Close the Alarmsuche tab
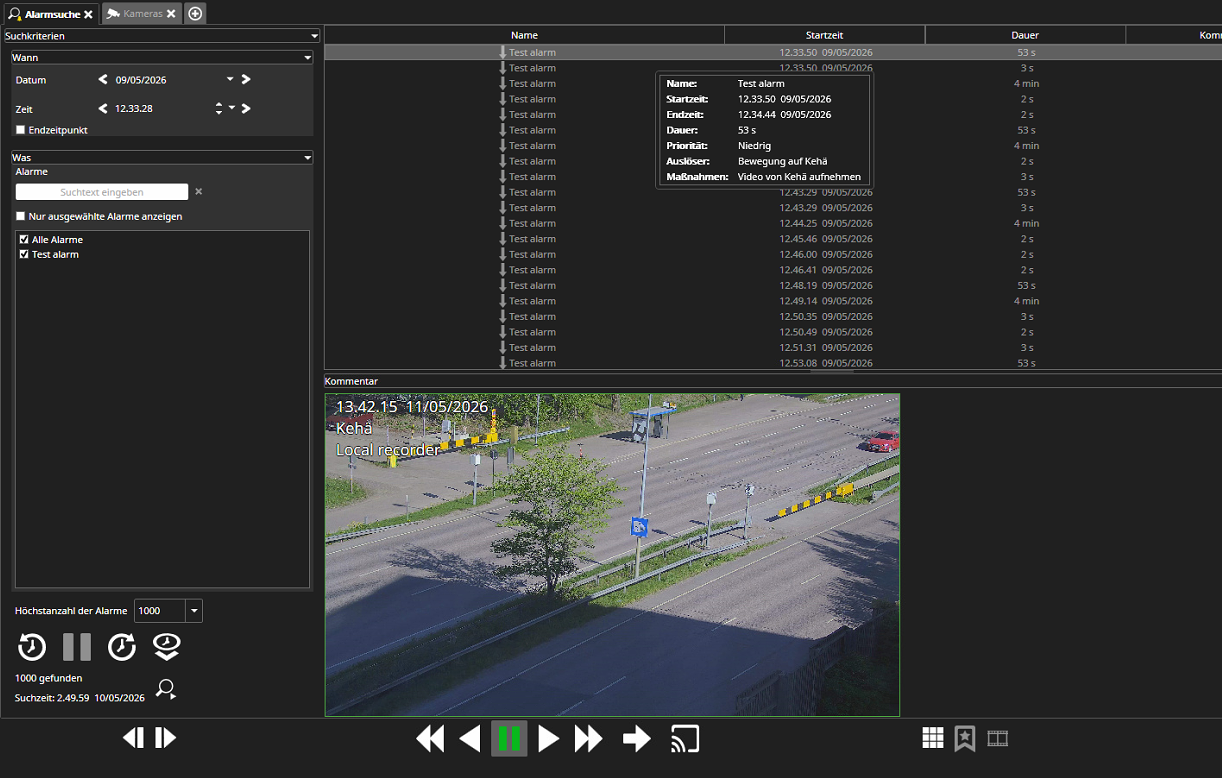The height and width of the screenshot is (778, 1222). point(88,14)
